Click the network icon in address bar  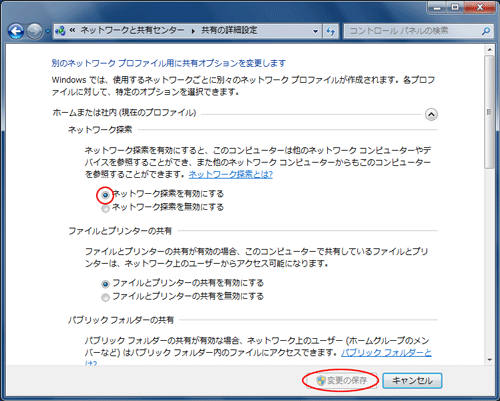(60, 31)
